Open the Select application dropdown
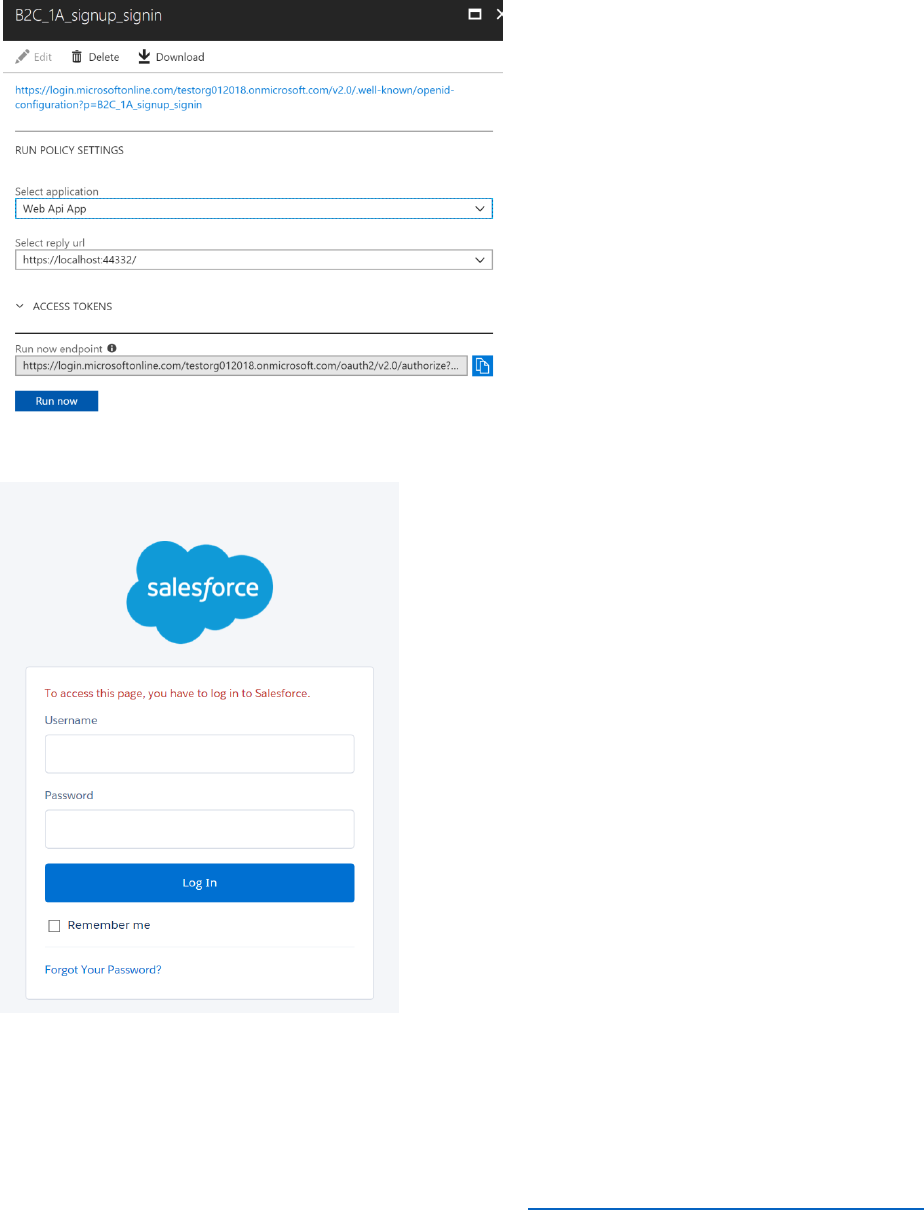The image size is (924, 1210). click(254, 208)
